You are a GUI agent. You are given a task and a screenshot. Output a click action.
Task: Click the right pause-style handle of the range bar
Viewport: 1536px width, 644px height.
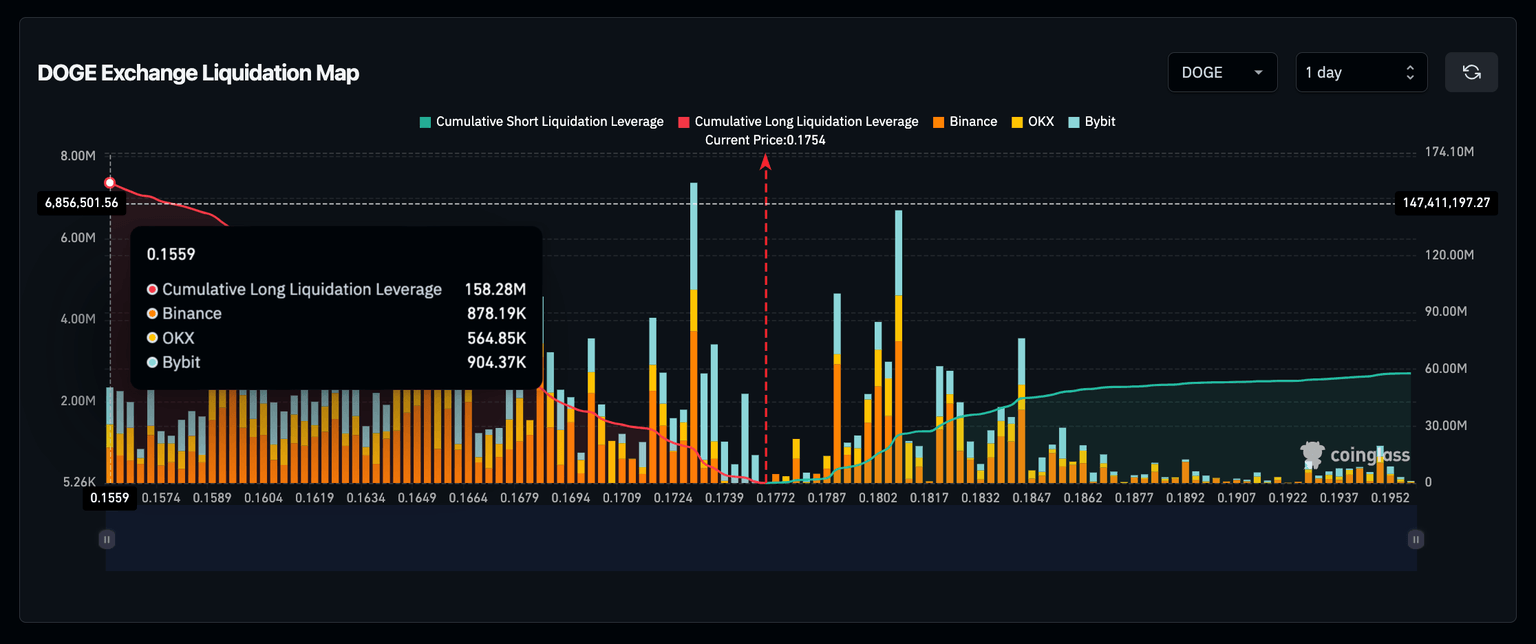pyautogui.click(x=1415, y=539)
